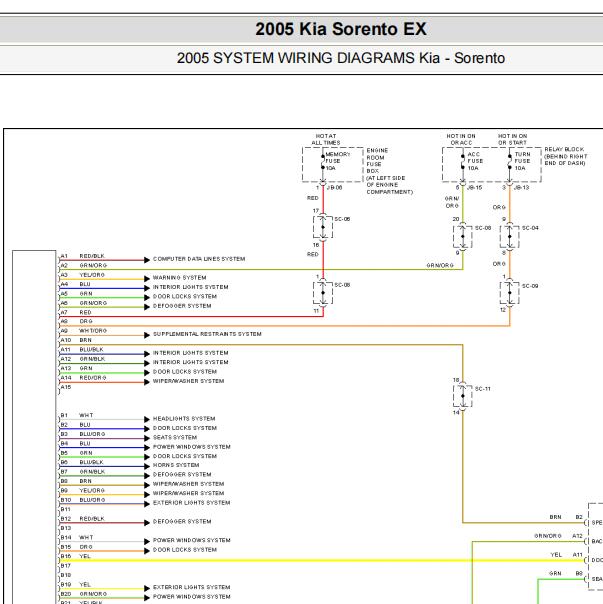Select the "TURN FUSE 10A" label
603x604 pixels.
click(x=522, y=161)
